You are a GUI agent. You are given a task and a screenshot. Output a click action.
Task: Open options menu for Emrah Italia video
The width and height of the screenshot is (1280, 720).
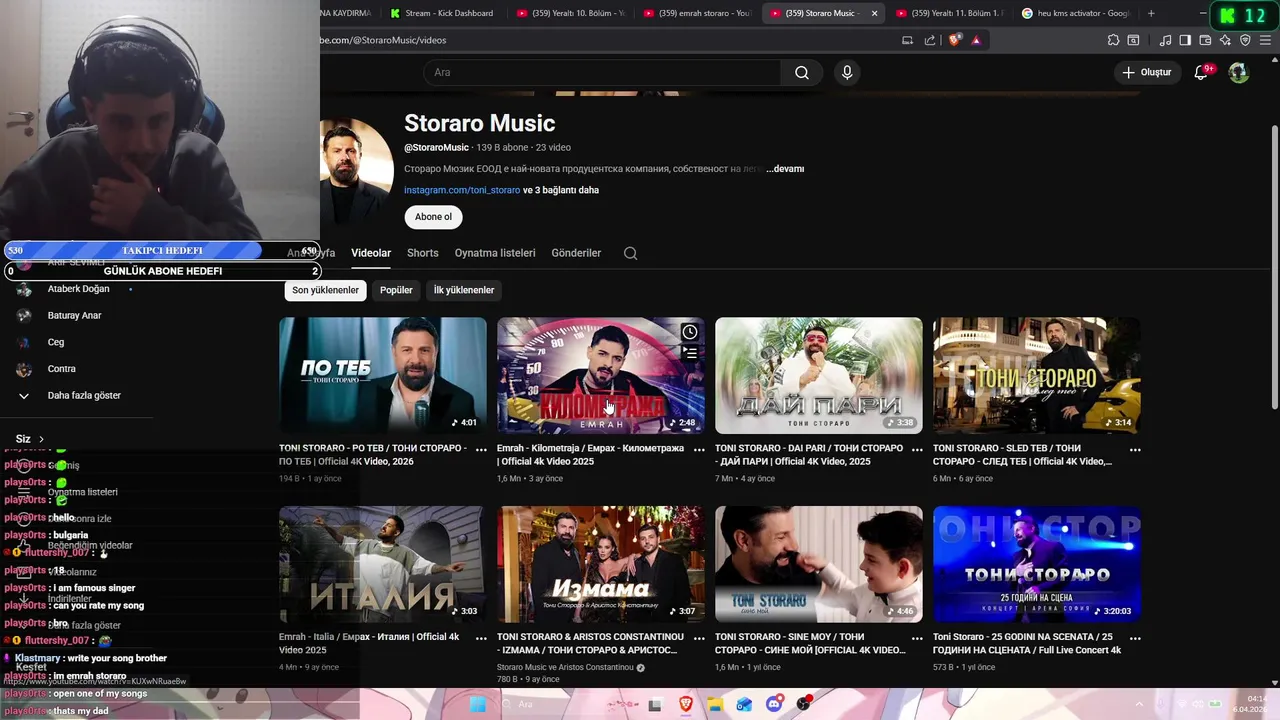tap(481, 638)
